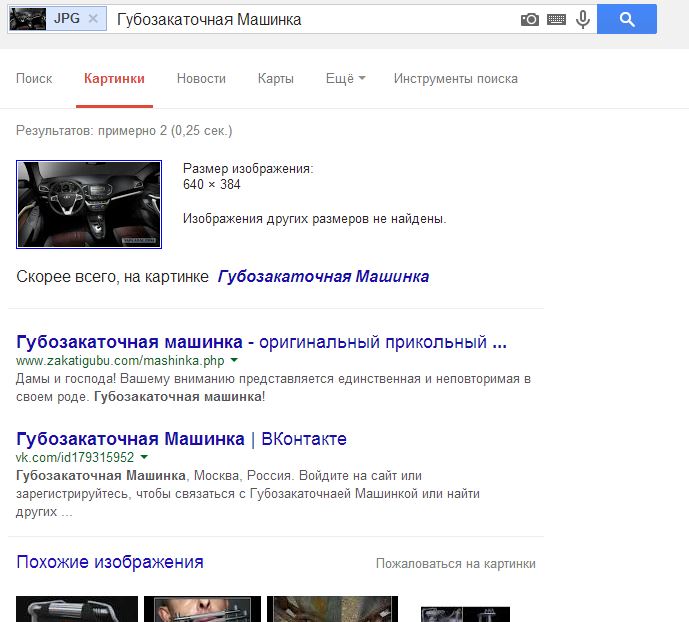Click the best guess Губозакаточная Машинка link
Screen dimensions: 689x622
(323, 277)
